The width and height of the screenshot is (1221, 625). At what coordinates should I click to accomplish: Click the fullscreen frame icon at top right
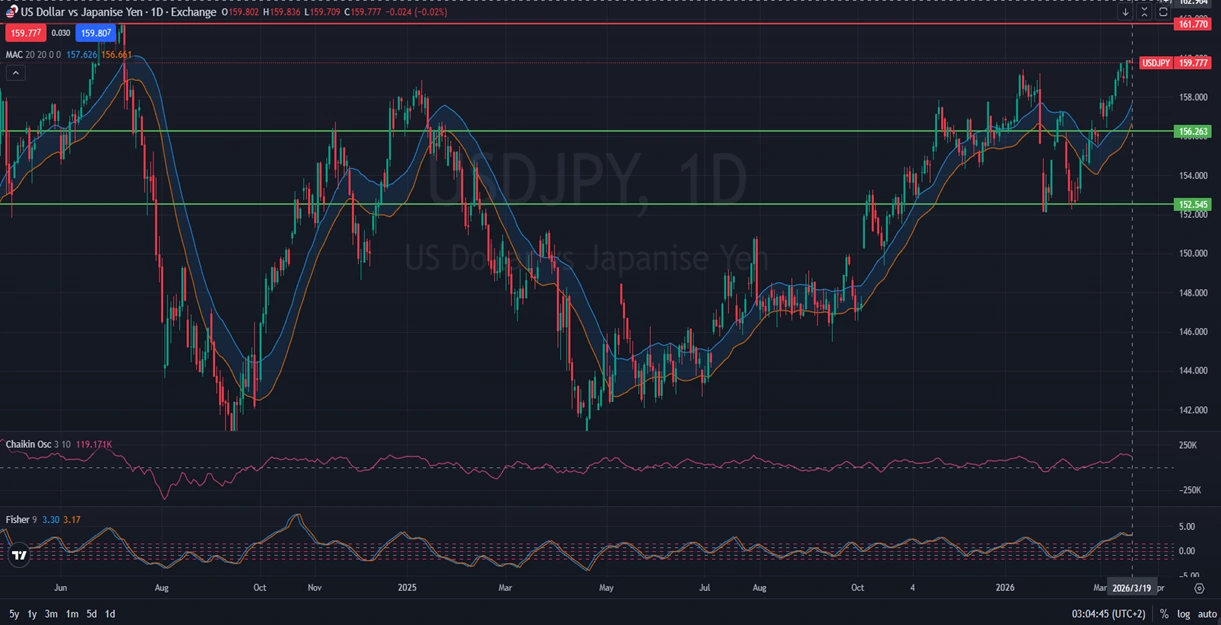[1163, 12]
